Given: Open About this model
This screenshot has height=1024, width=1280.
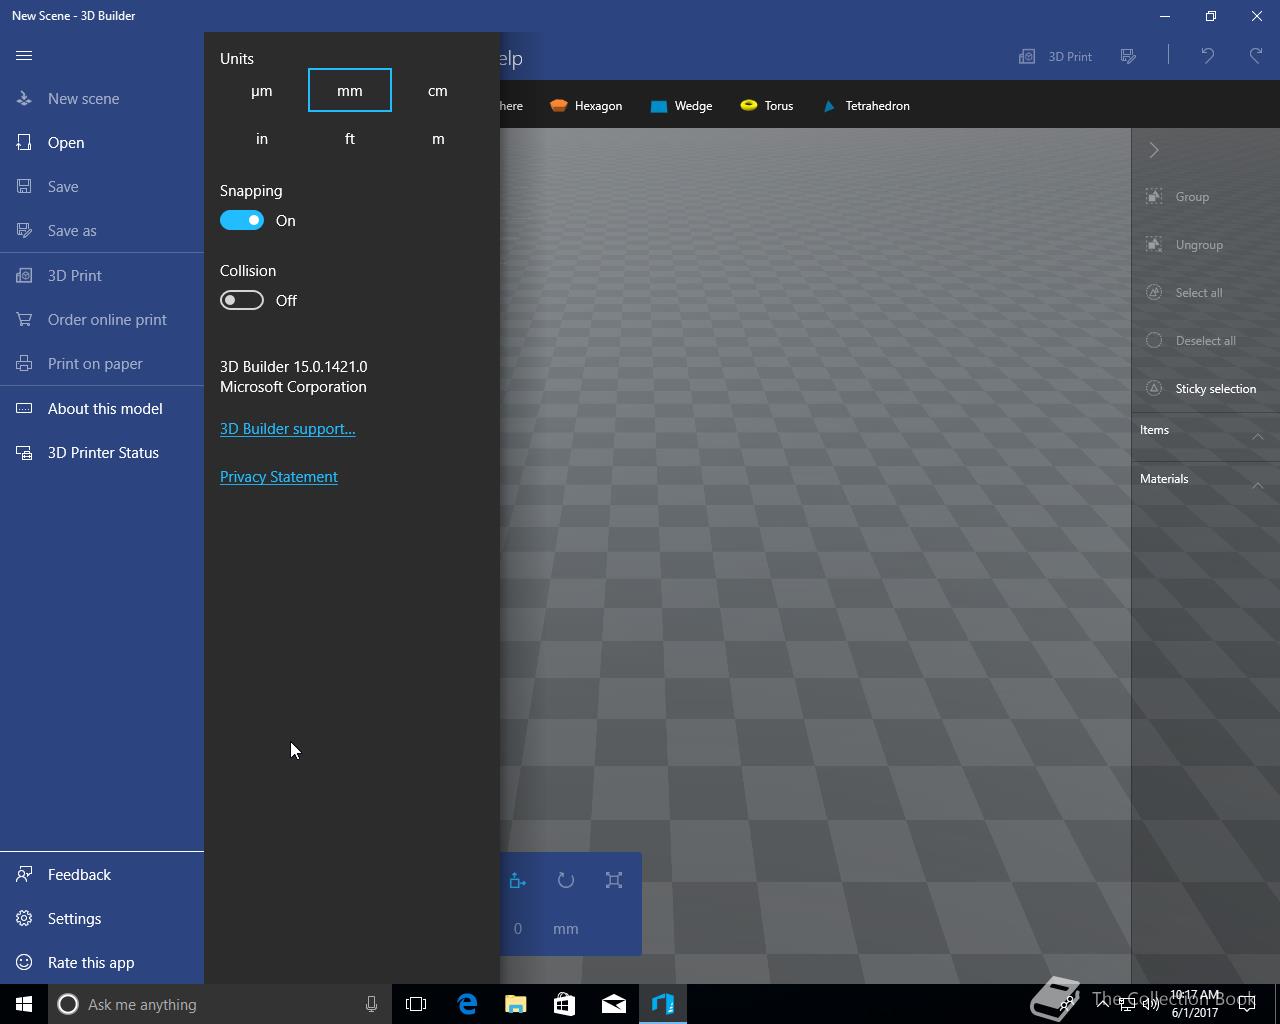Looking at the screenshot, I should (x=102, y=408).
